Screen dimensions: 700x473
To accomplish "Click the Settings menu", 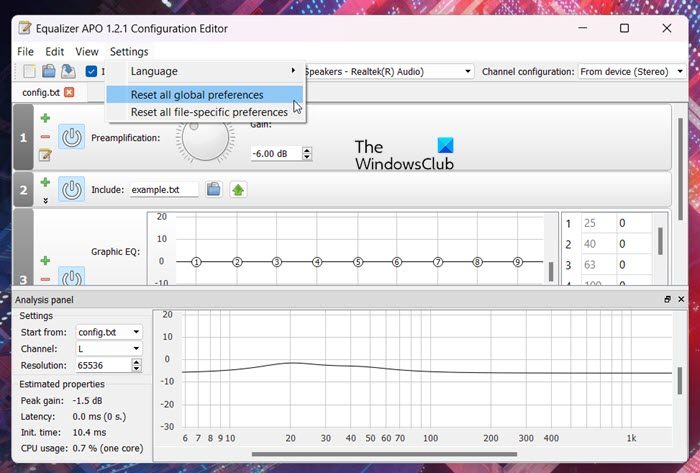I will pyautogui.click(x=129, y=52).
